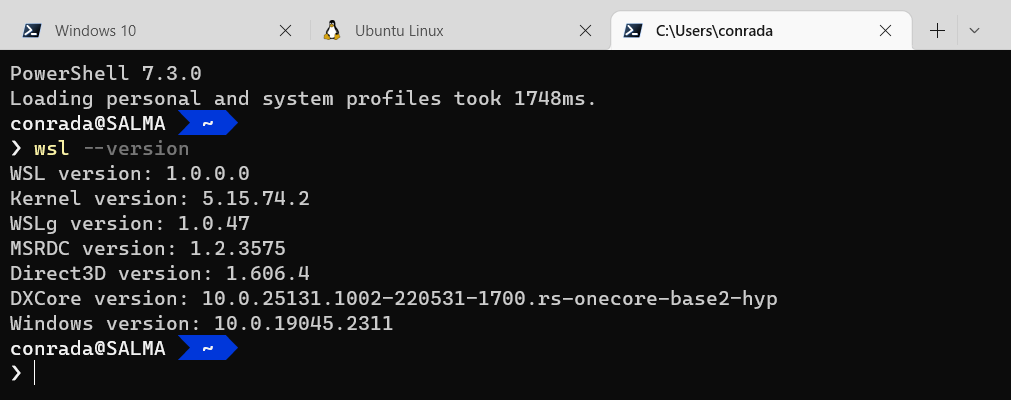Switch to the Ubuntu Linux tab

[399, 30]
